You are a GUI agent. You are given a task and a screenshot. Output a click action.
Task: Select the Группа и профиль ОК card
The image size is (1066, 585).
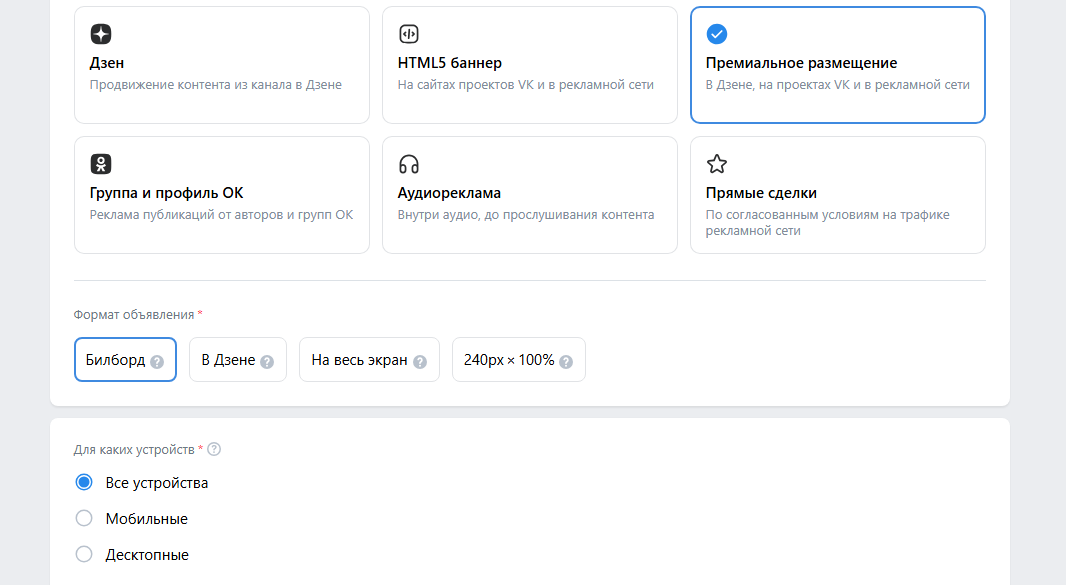[222, 195]
